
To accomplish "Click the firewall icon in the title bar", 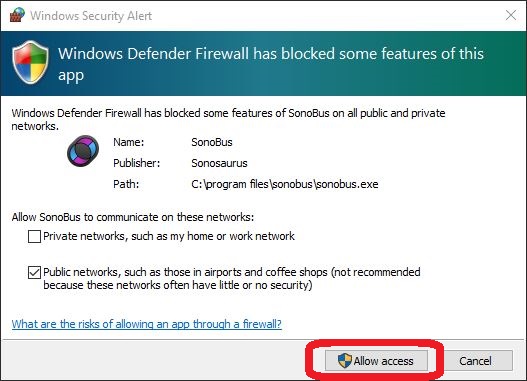I will tap(17, 15).
